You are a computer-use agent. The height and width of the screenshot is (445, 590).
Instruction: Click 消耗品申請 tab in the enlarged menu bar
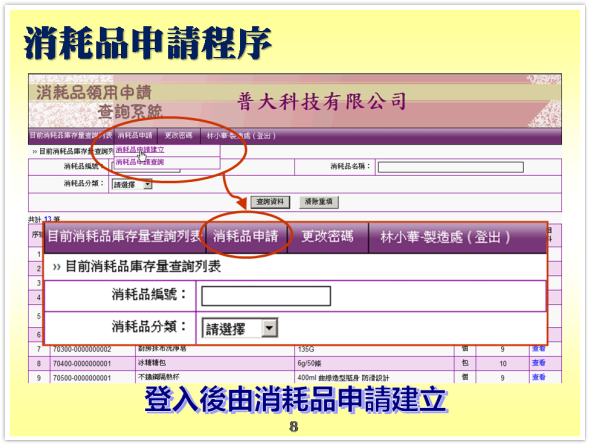pos(246,237)
